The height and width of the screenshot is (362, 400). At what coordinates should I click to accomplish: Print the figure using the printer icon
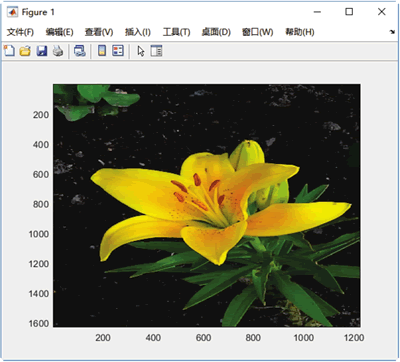click(58, 51)
